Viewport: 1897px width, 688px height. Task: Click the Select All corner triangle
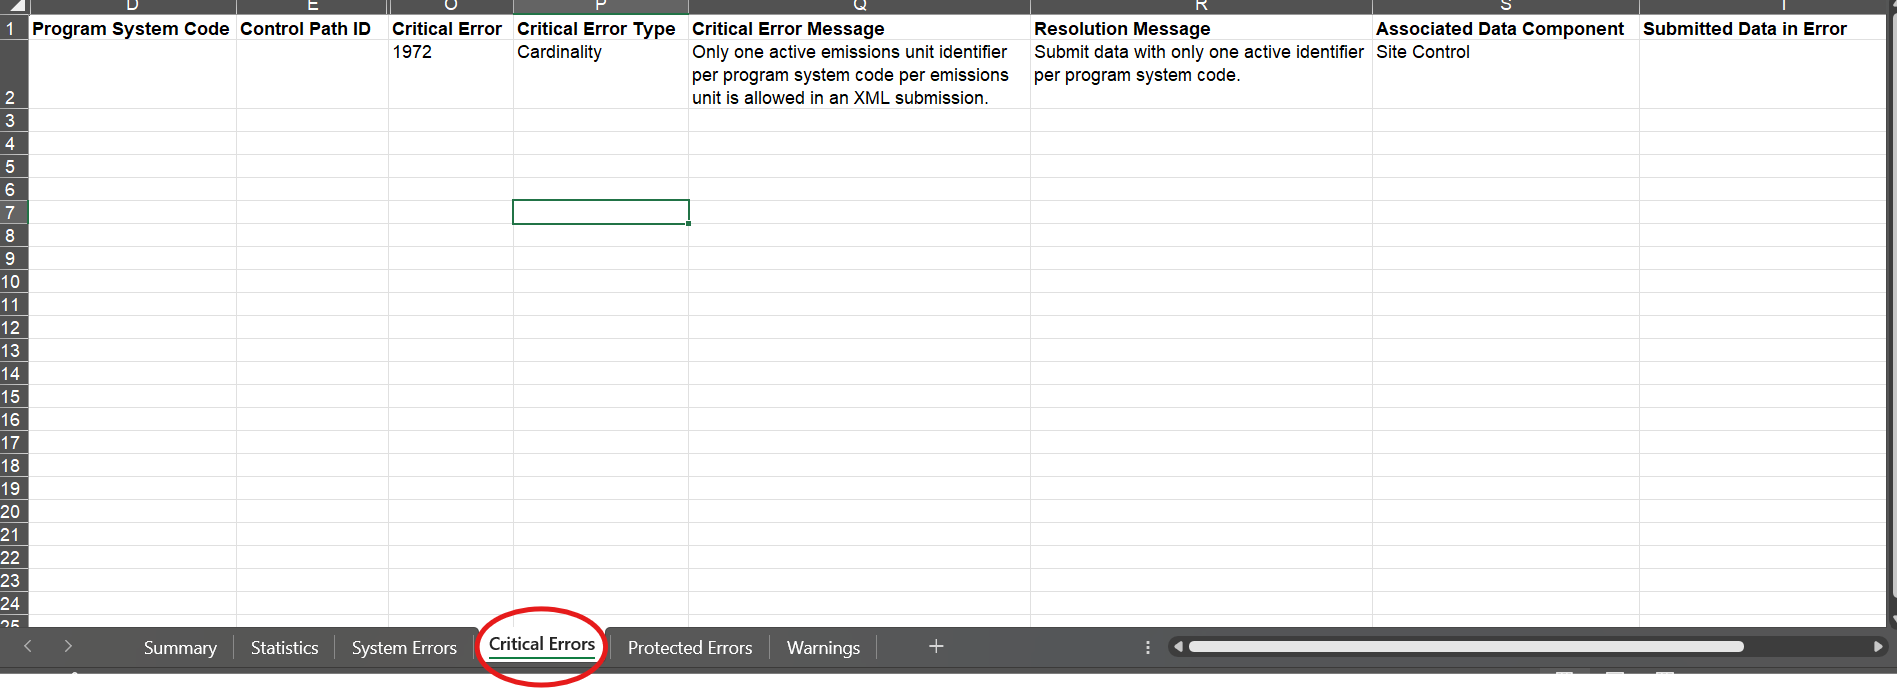pyautogui.click(x=15, y=6)
